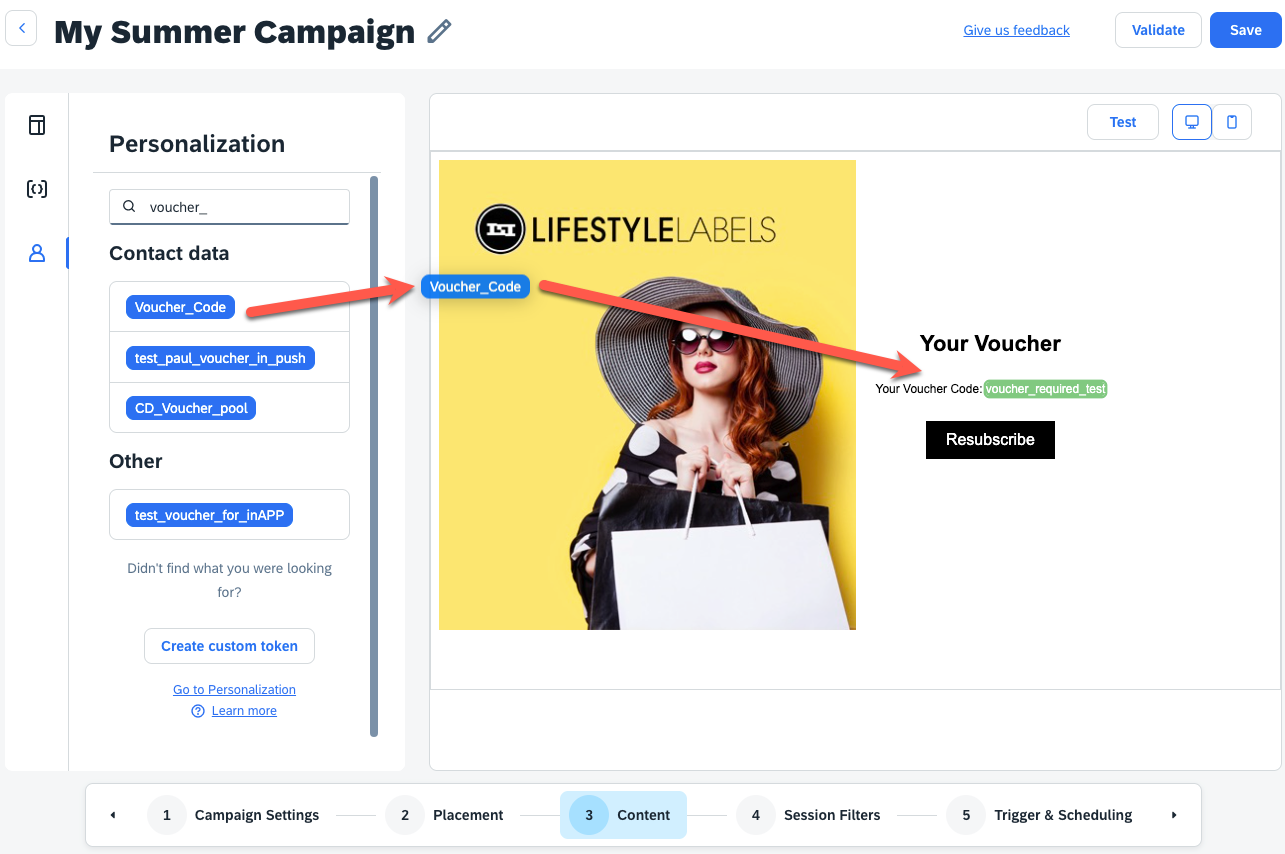Click the Resubscribe button in preview
The image size is (1285, 854).
990,439
